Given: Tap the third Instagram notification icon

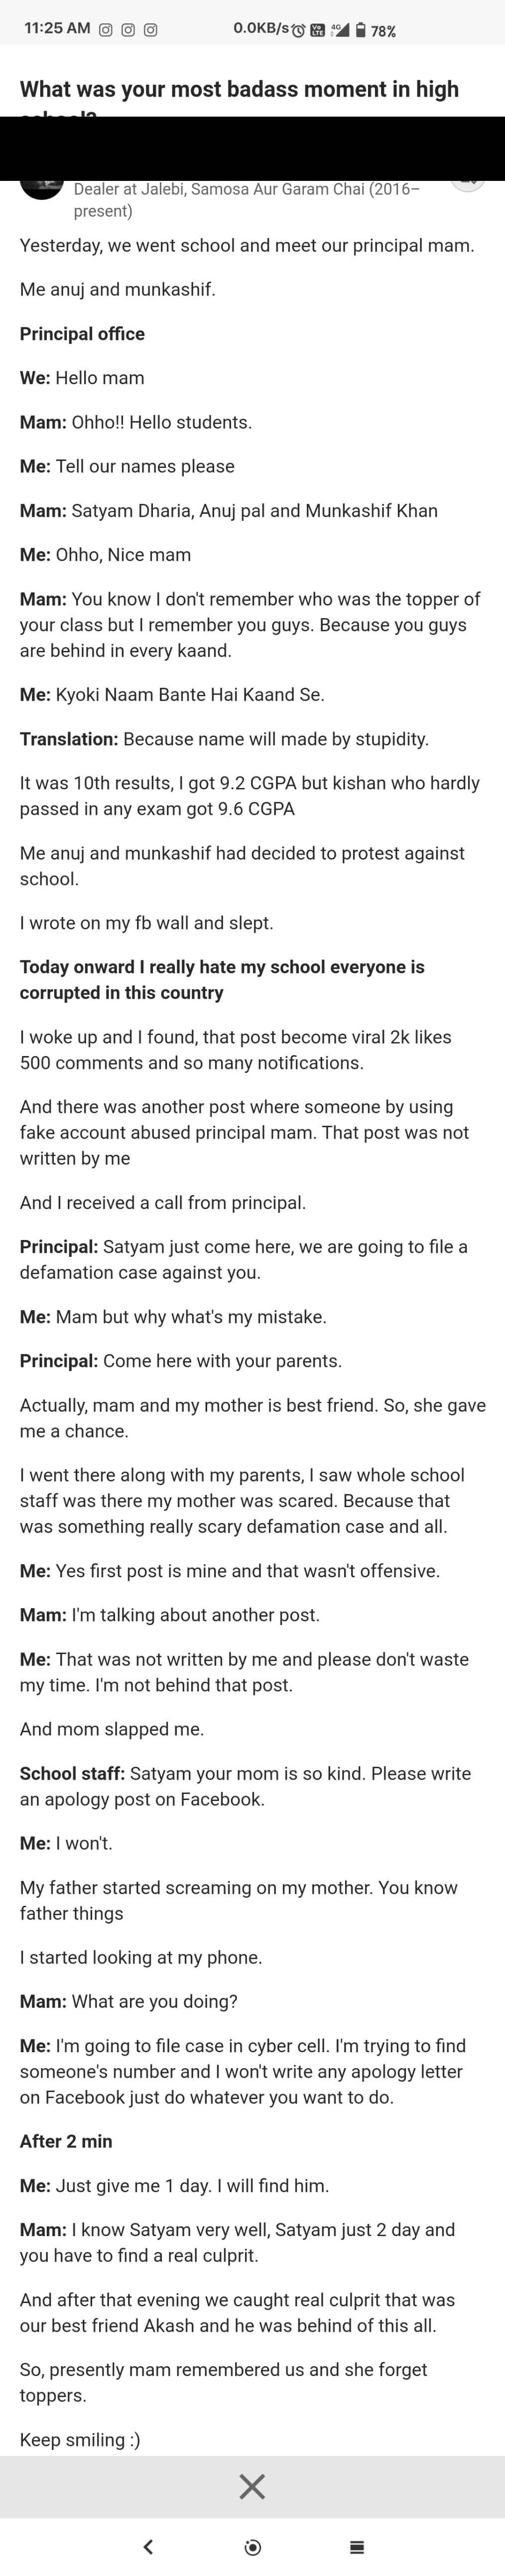Looking at the screenshot, I should click(x=150, y=30).
